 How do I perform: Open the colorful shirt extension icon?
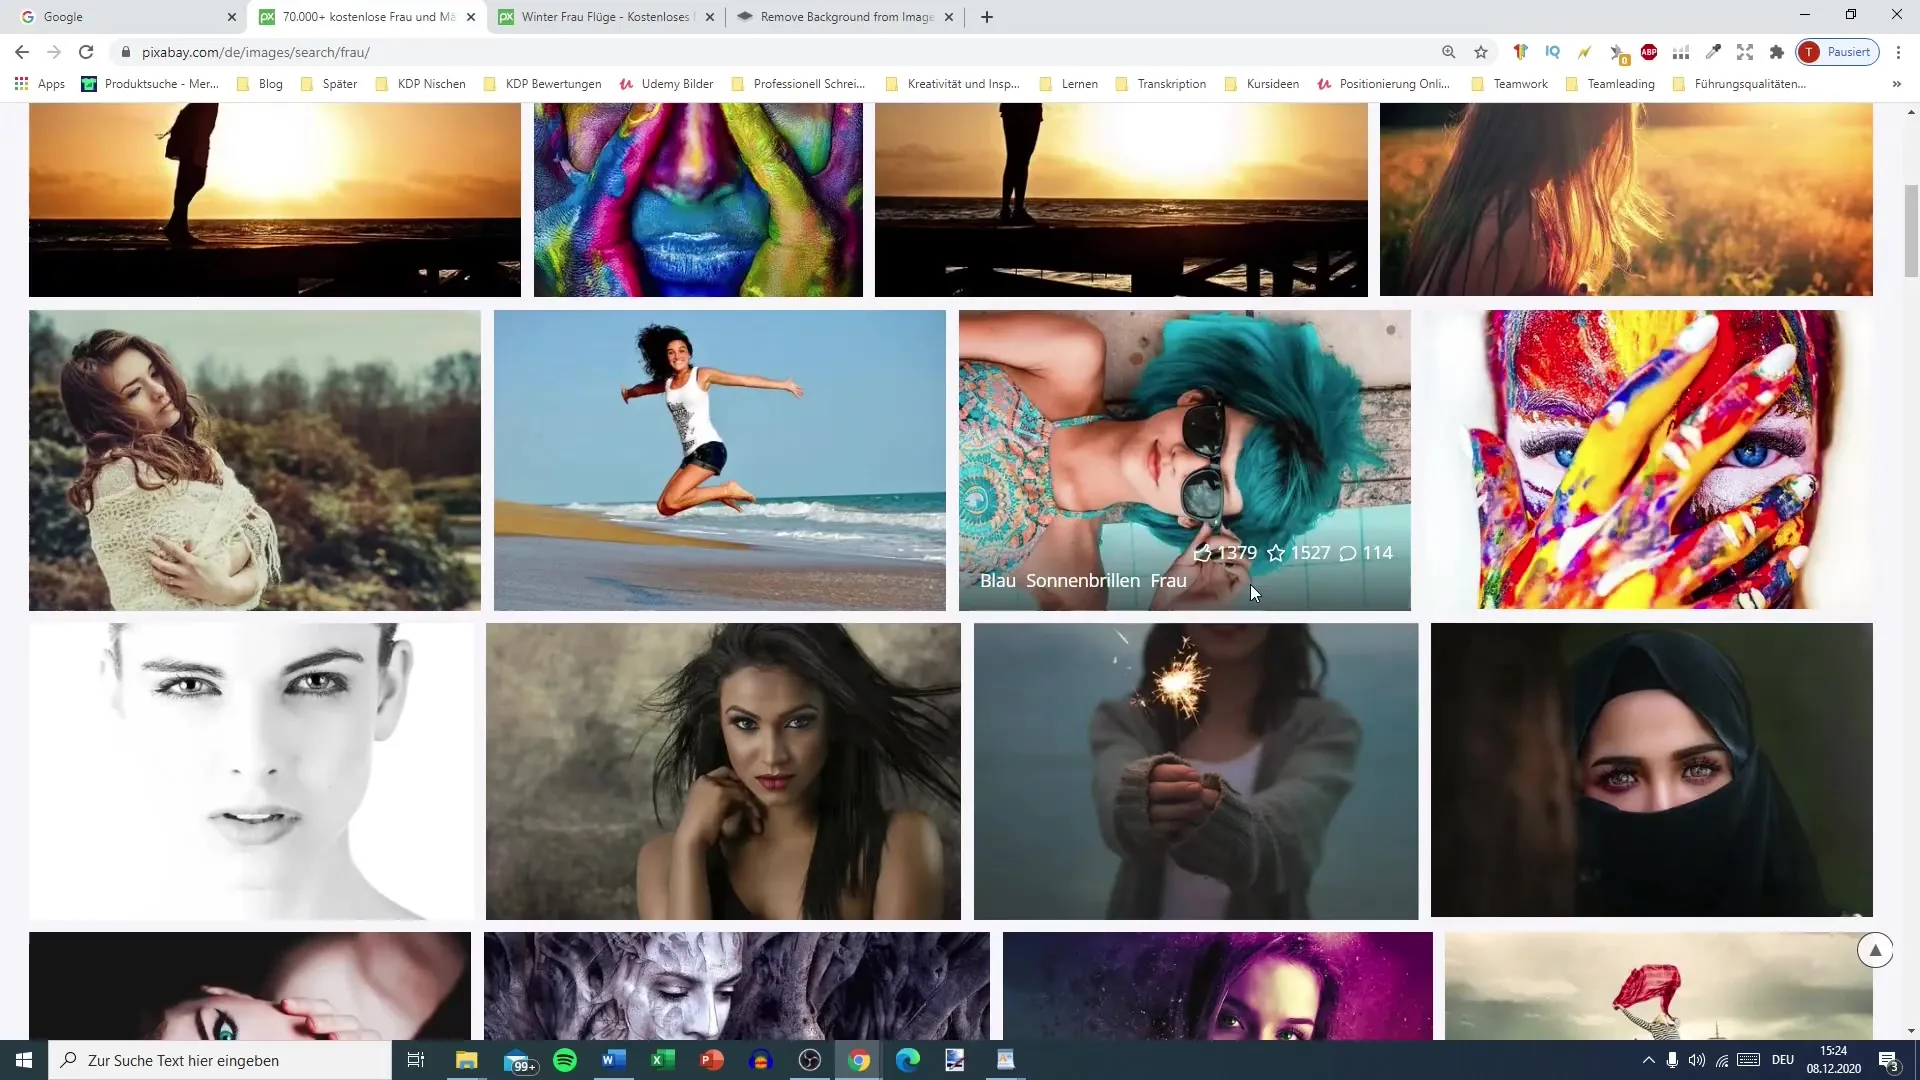point(1520,52)
